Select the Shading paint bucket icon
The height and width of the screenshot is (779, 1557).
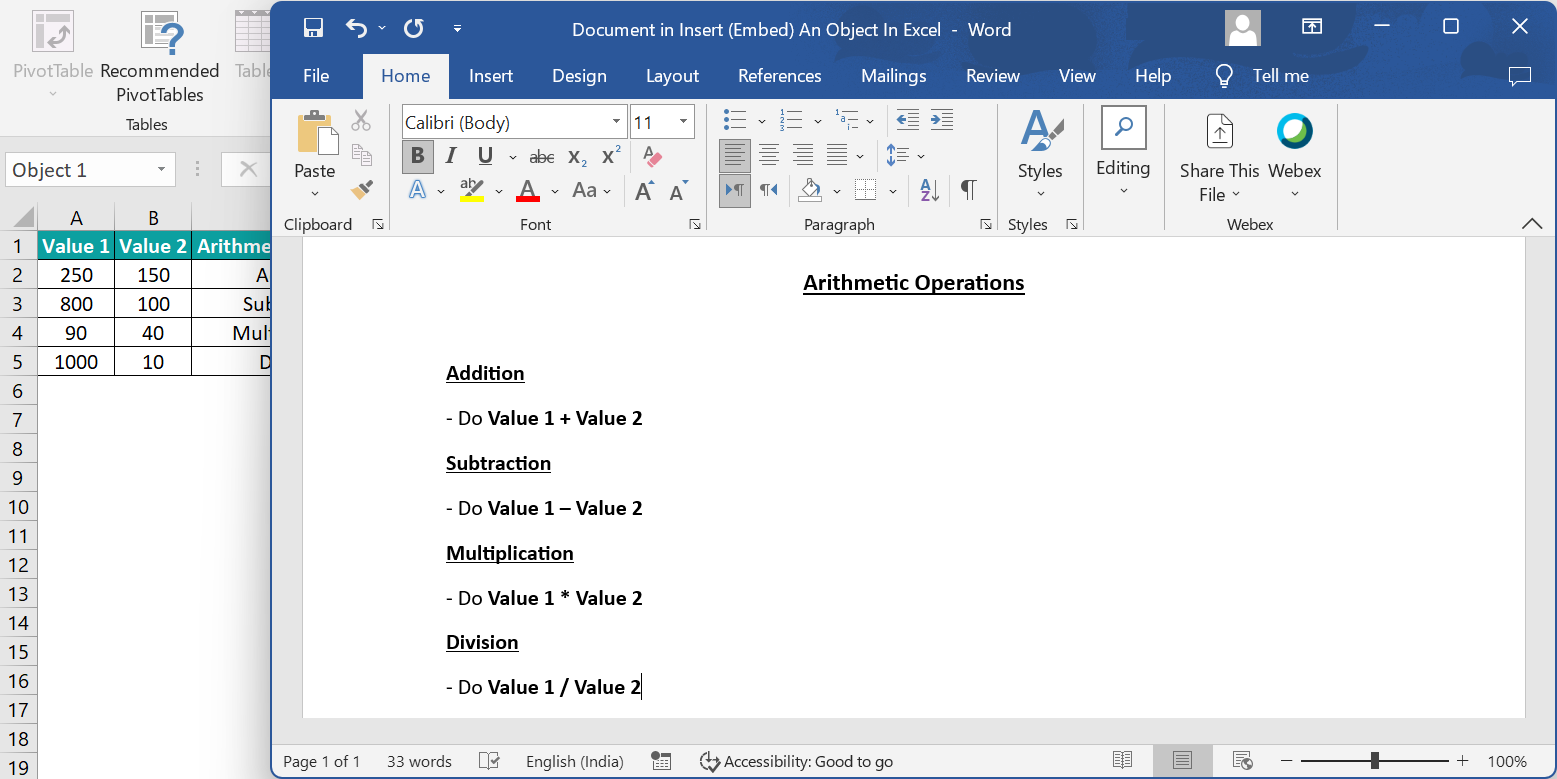[811, 189]
